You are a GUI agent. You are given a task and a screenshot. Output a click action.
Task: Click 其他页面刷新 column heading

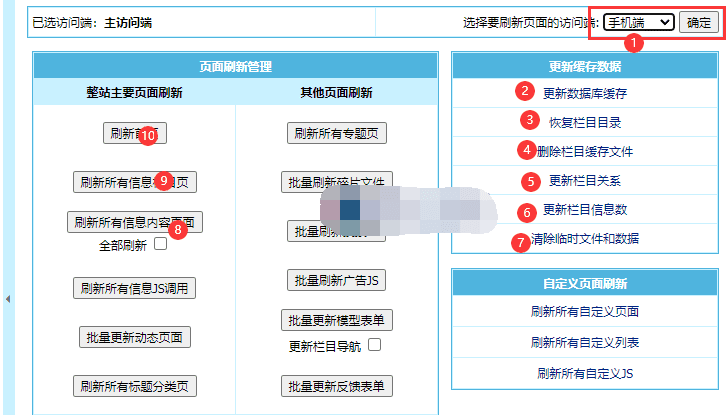coord(336,93)
